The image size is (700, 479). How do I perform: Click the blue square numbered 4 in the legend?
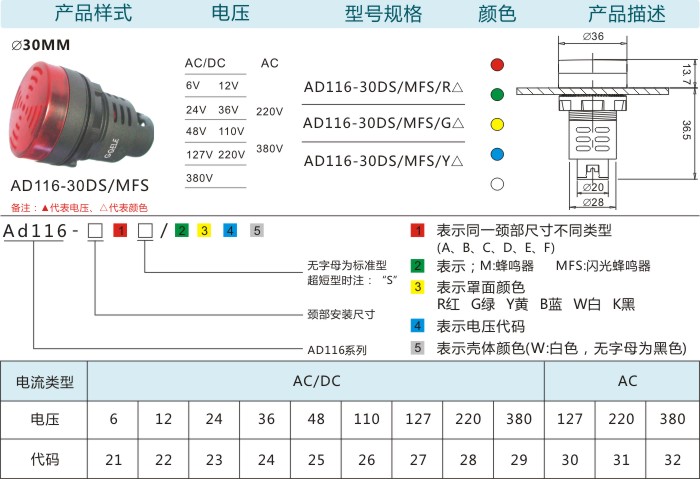tap(418, 326)
